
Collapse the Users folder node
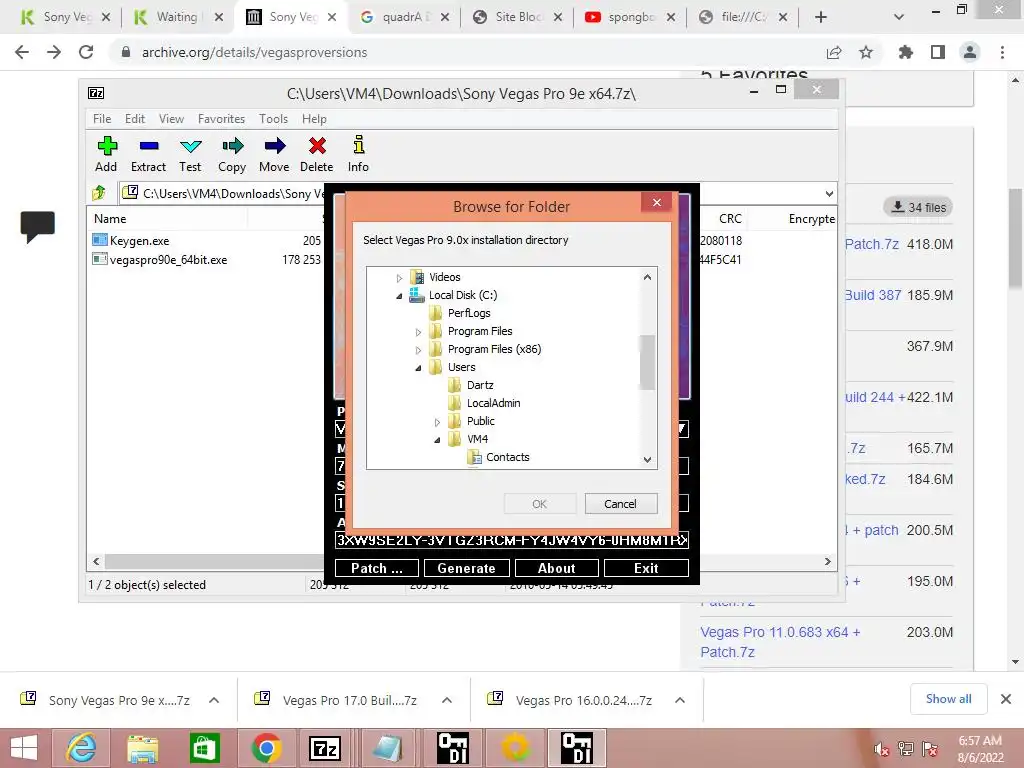419,368
